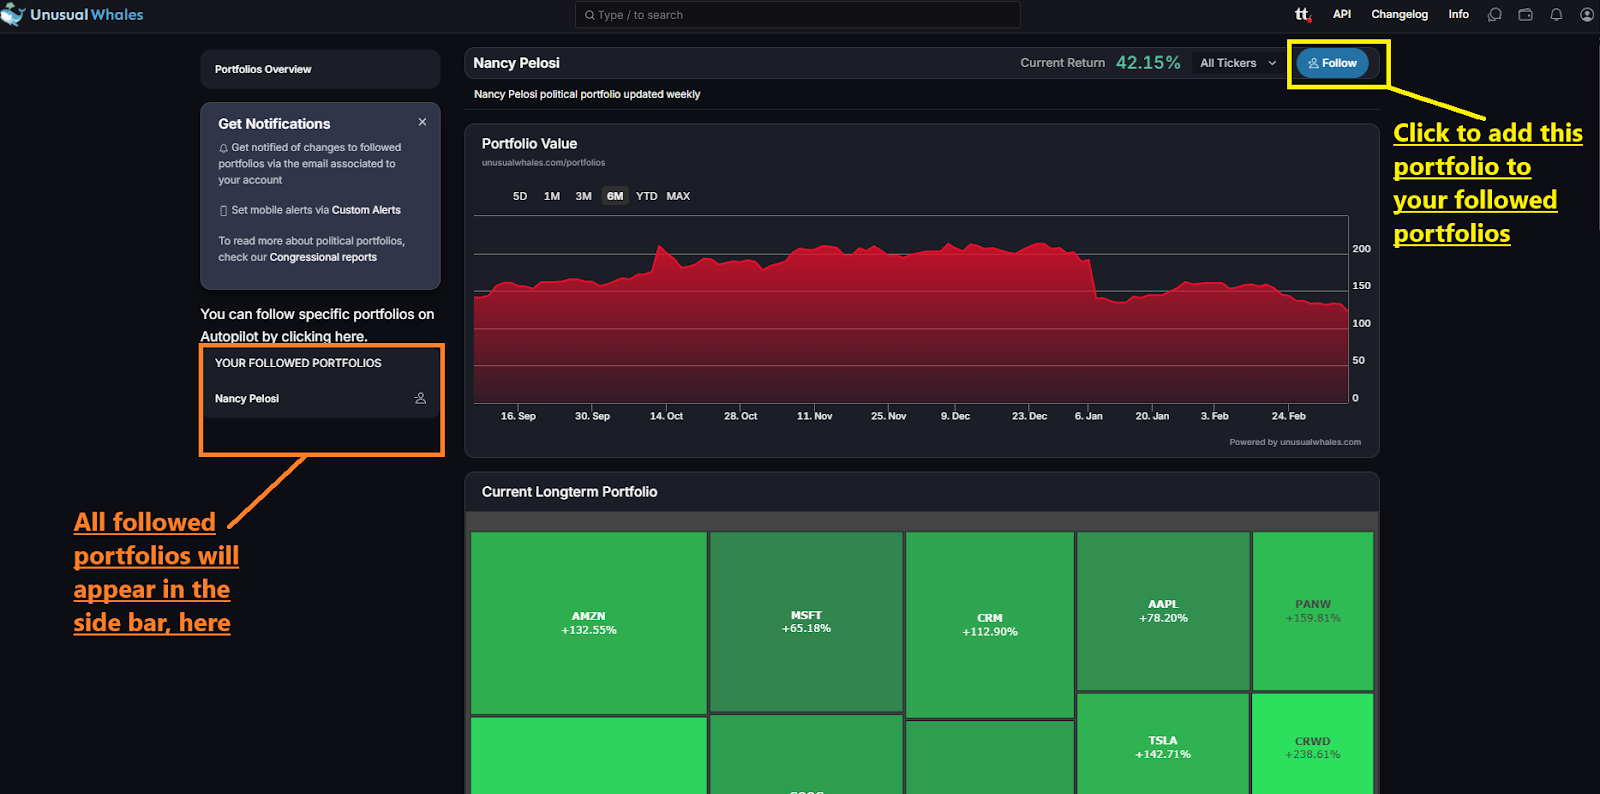Open the Info menu item
The width and height of the screenshot is (1600, 794).
(x=1459, y=14)
